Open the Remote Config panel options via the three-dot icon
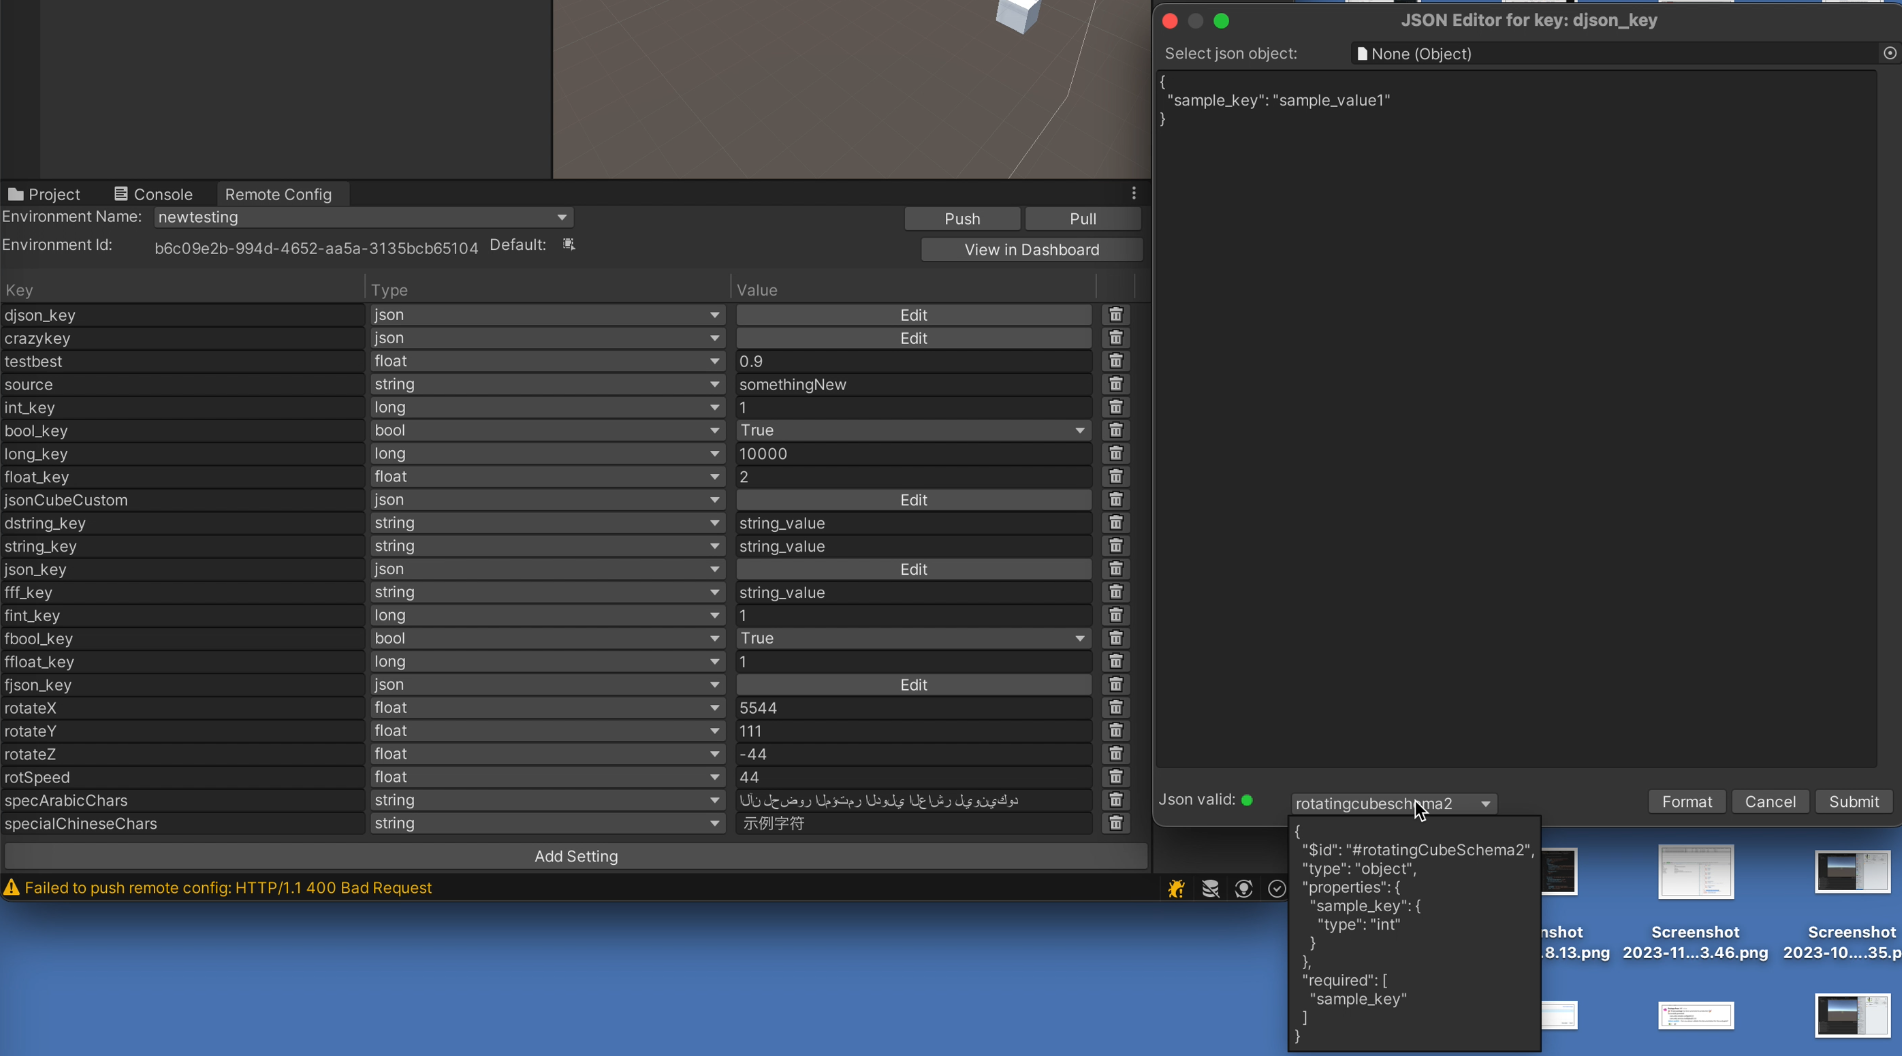 pos(1133,192)
